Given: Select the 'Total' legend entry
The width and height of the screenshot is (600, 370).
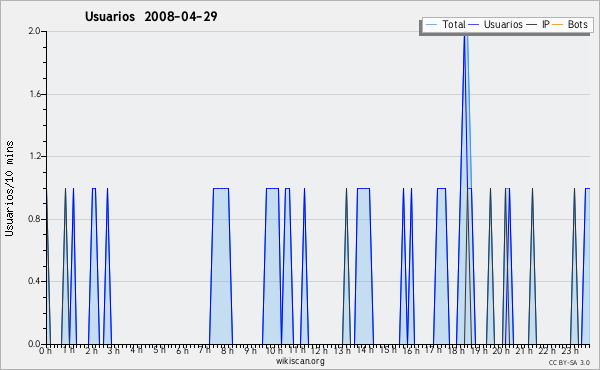Looking at the screenshot, I should (445, 24).
